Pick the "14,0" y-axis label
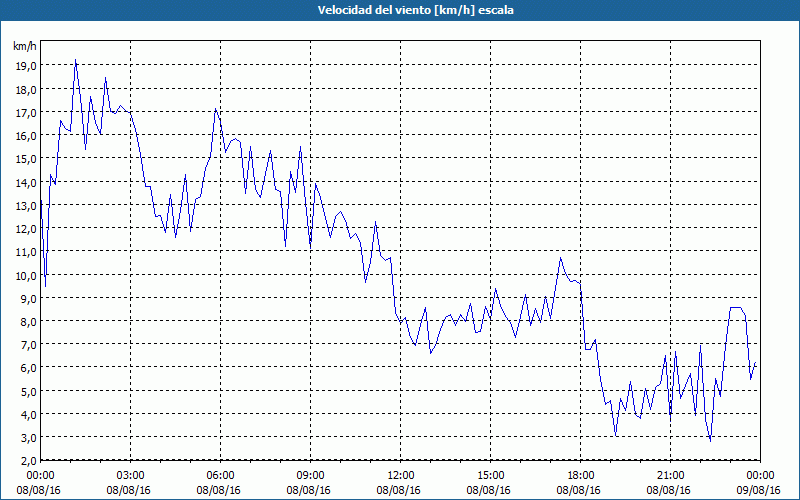This screenshot has height=500, width=800. (x=26, y=182)
